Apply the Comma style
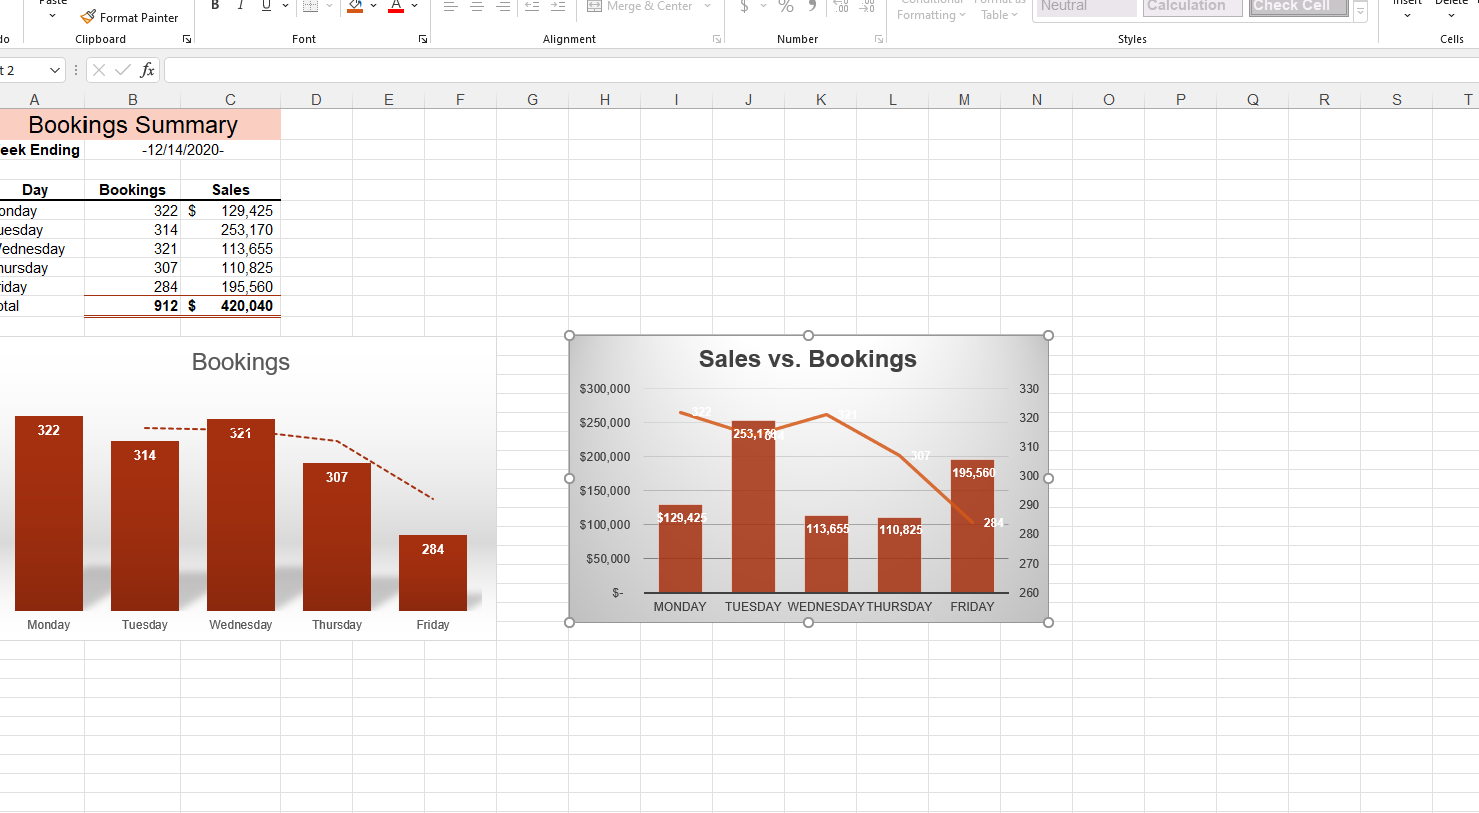Viewport: 1479px width, 813px height. click(811, 6)
